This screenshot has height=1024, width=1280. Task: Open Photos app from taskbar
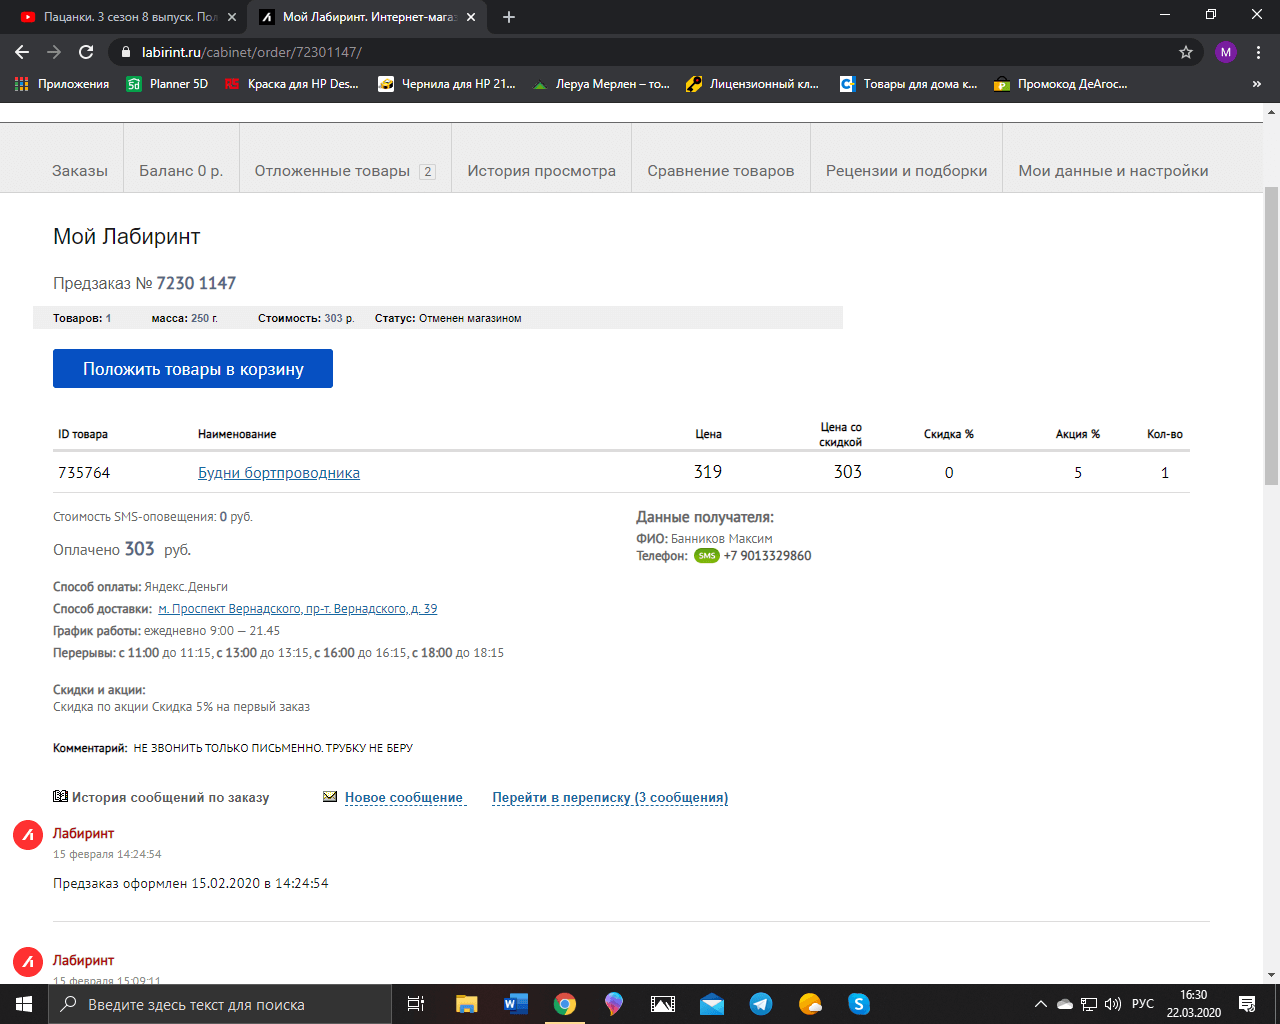click(x=663, y=1004)
